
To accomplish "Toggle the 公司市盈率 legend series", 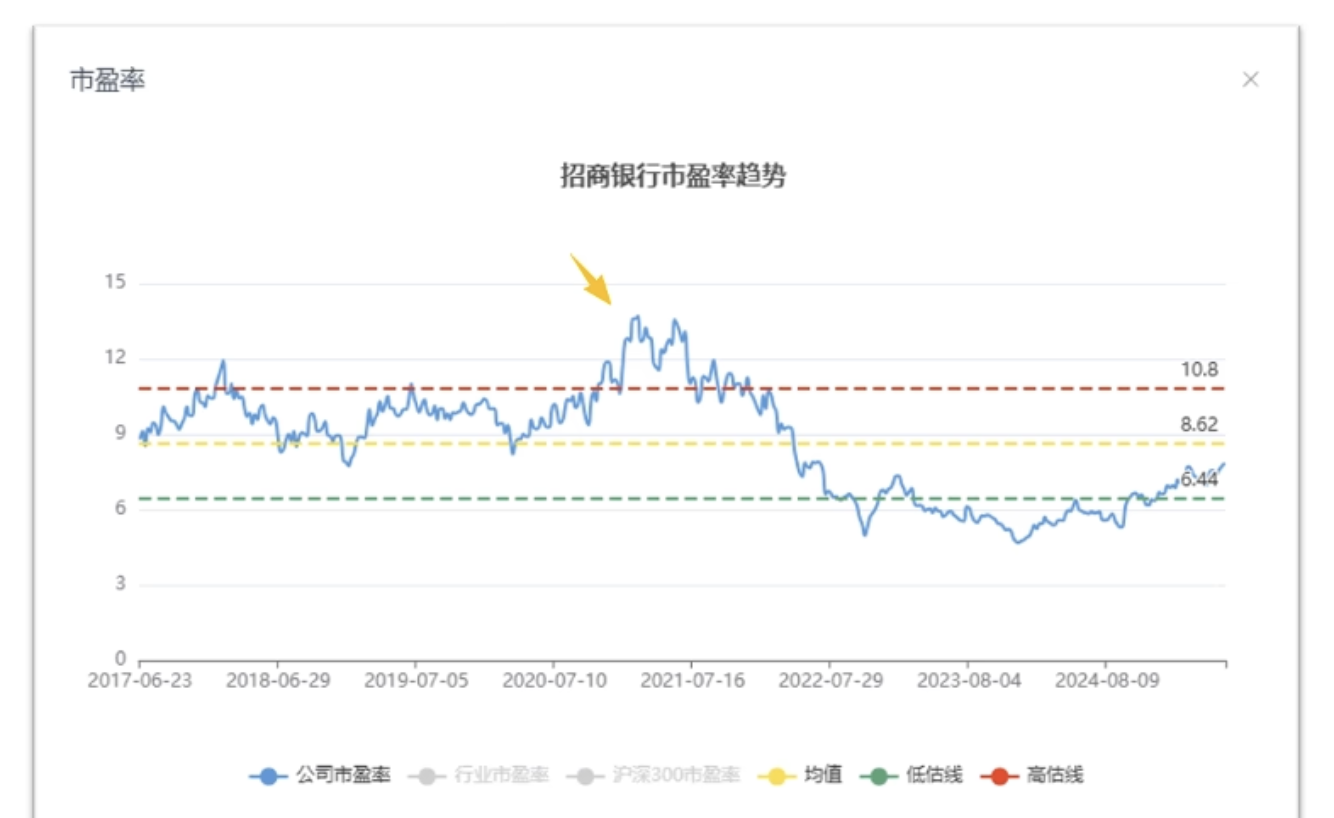I will click(320, 775).
